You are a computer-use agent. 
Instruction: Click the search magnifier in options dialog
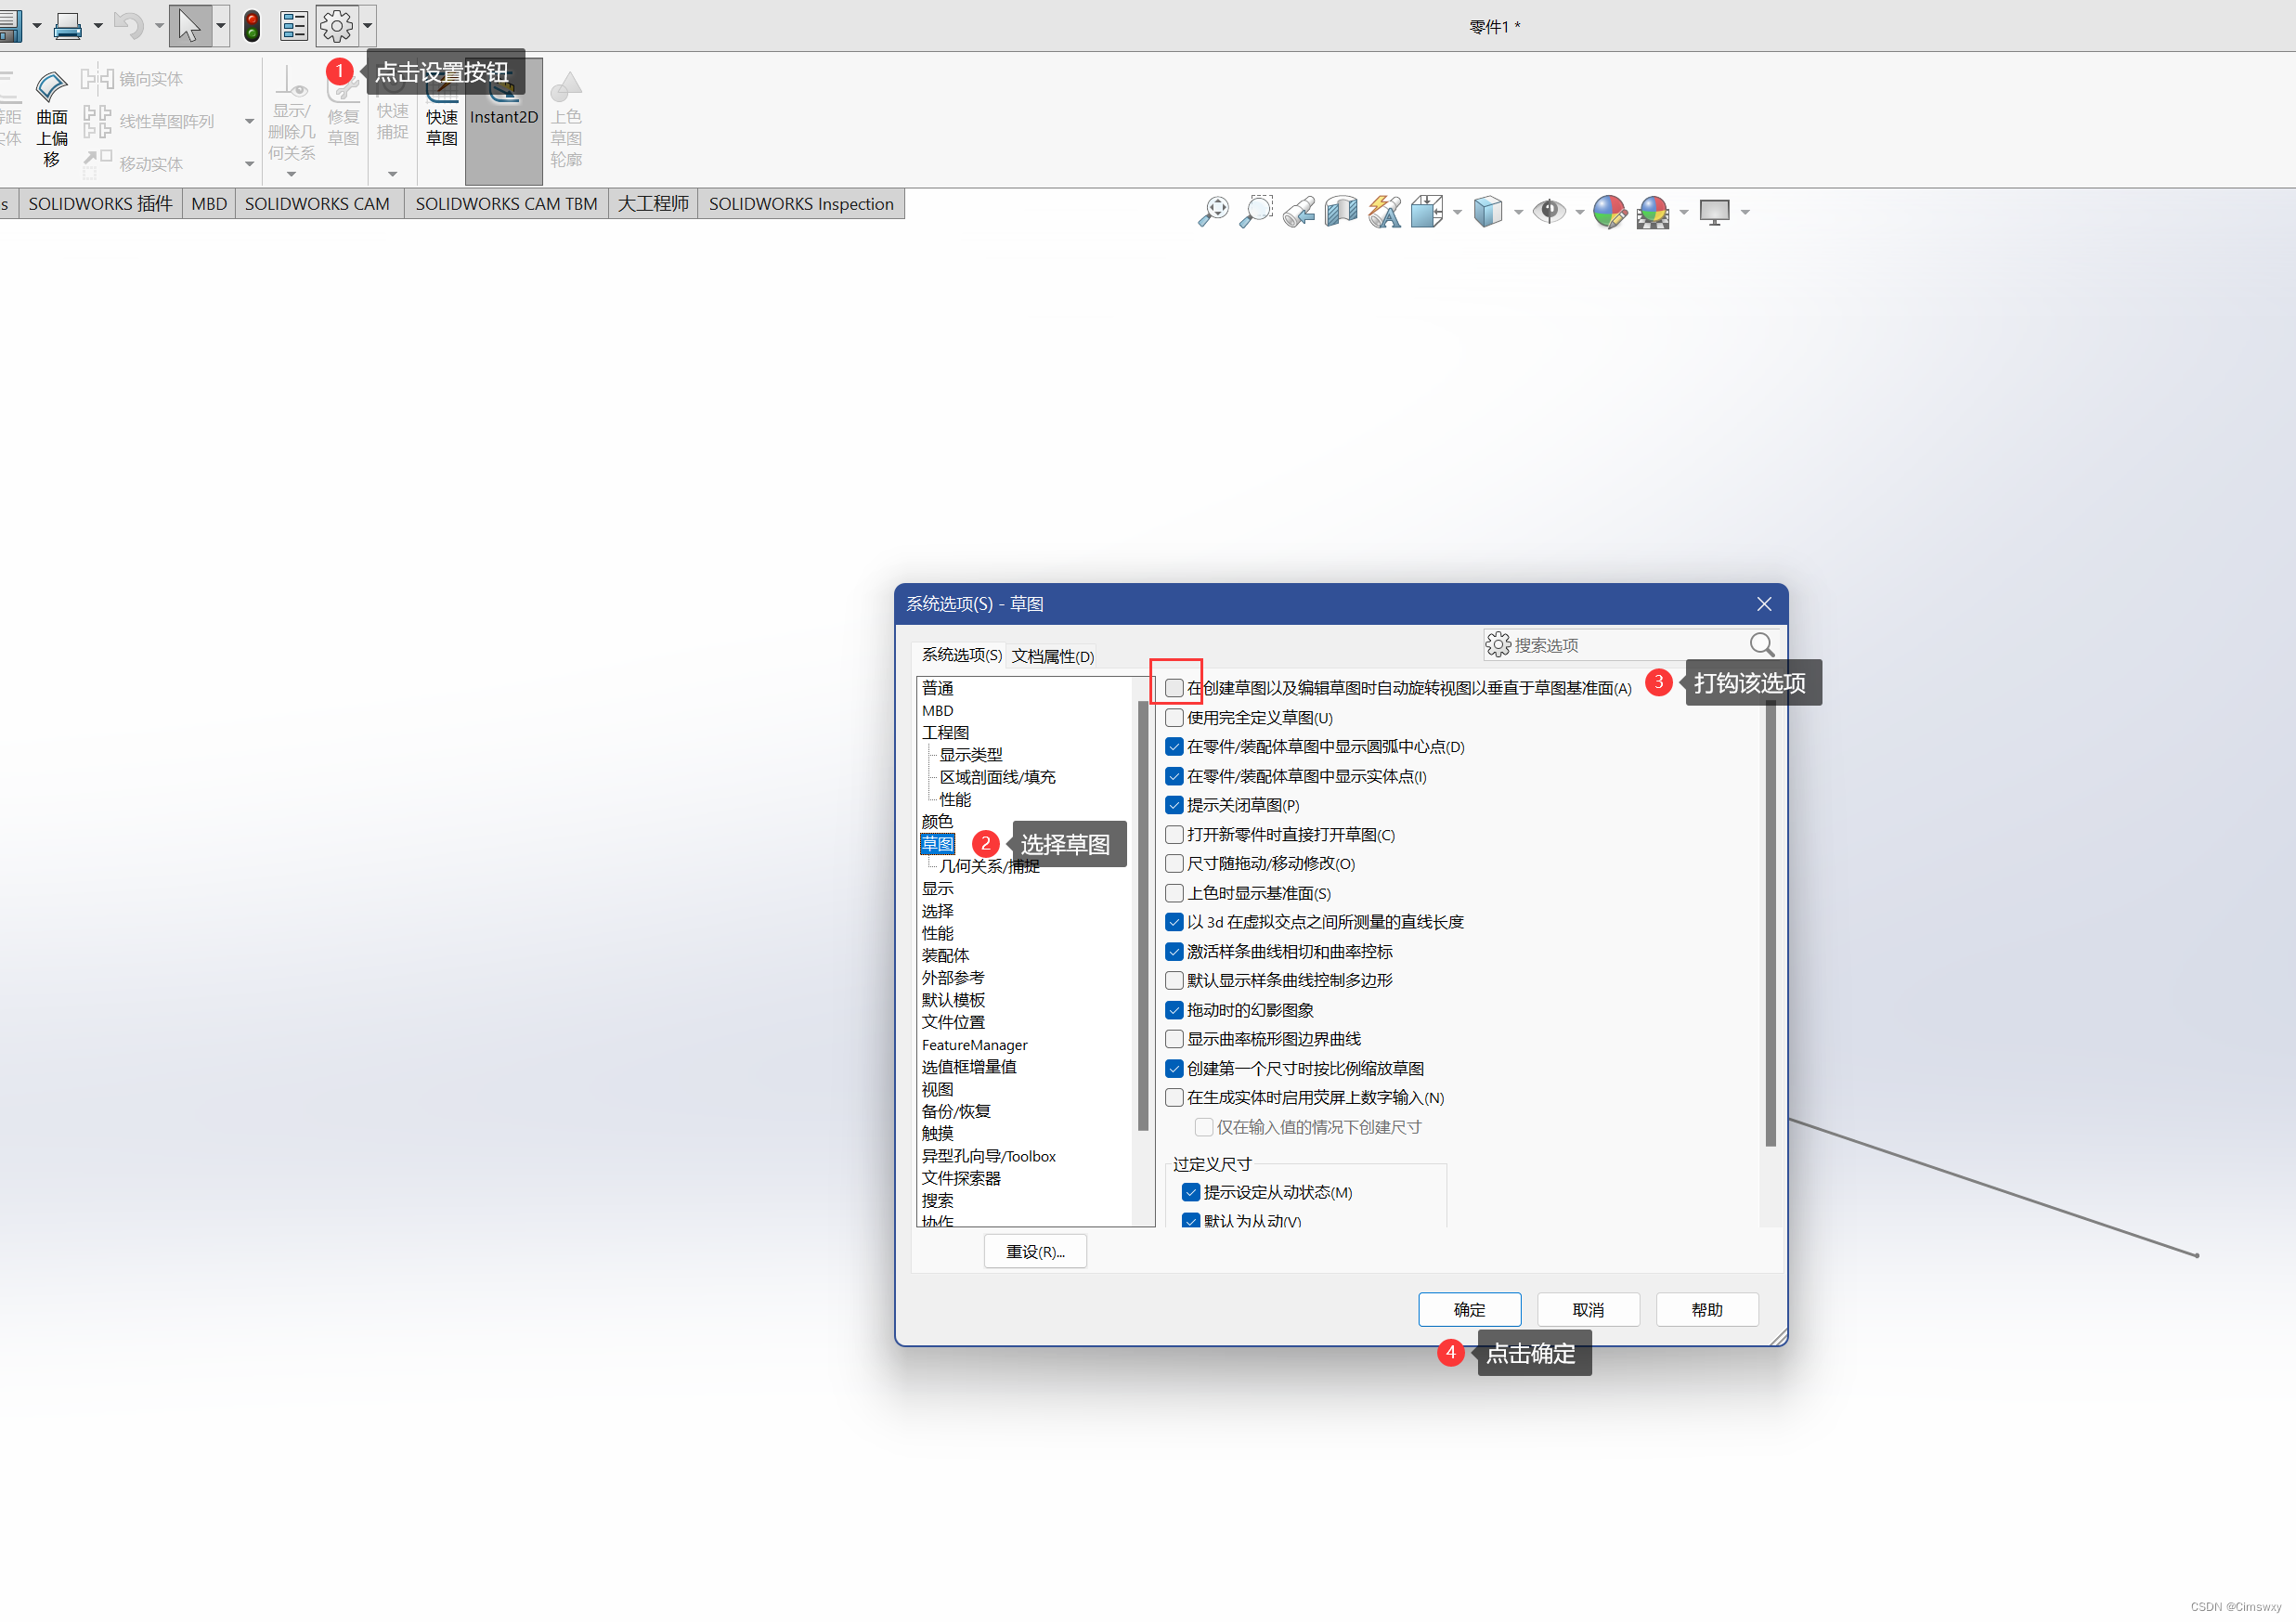(x=1761, y=645)
